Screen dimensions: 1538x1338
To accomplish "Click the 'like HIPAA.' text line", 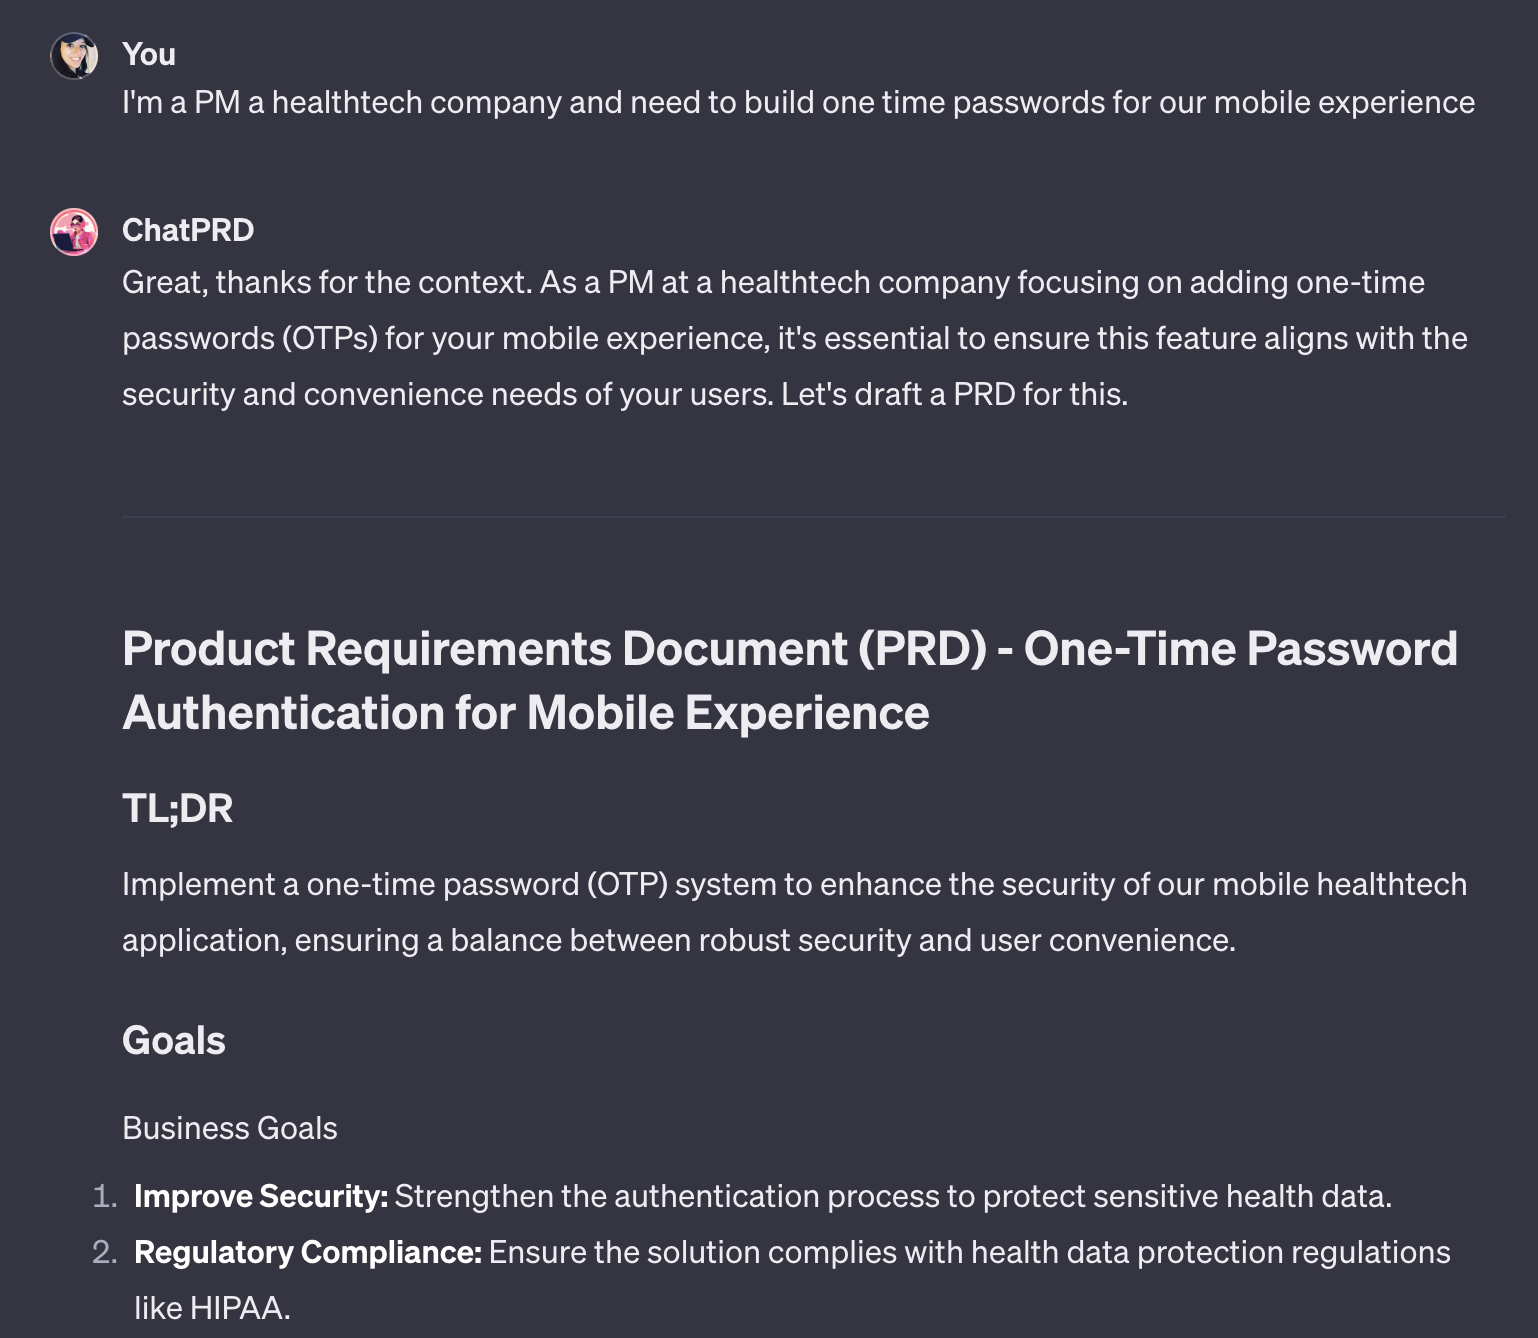I will point(212,1308).
